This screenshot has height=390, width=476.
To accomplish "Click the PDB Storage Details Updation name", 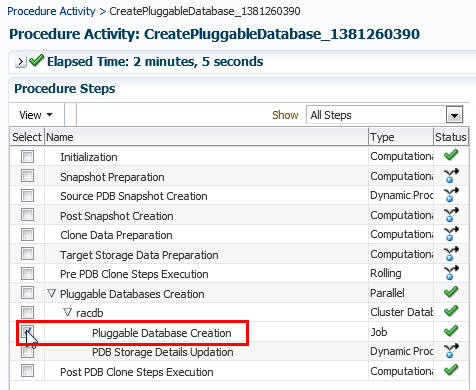I will tap(163, 352).
